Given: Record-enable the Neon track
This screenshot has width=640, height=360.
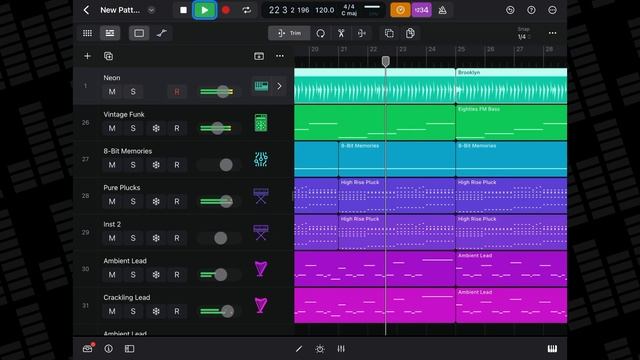Looking at the screenshot, I should [177, 92].
